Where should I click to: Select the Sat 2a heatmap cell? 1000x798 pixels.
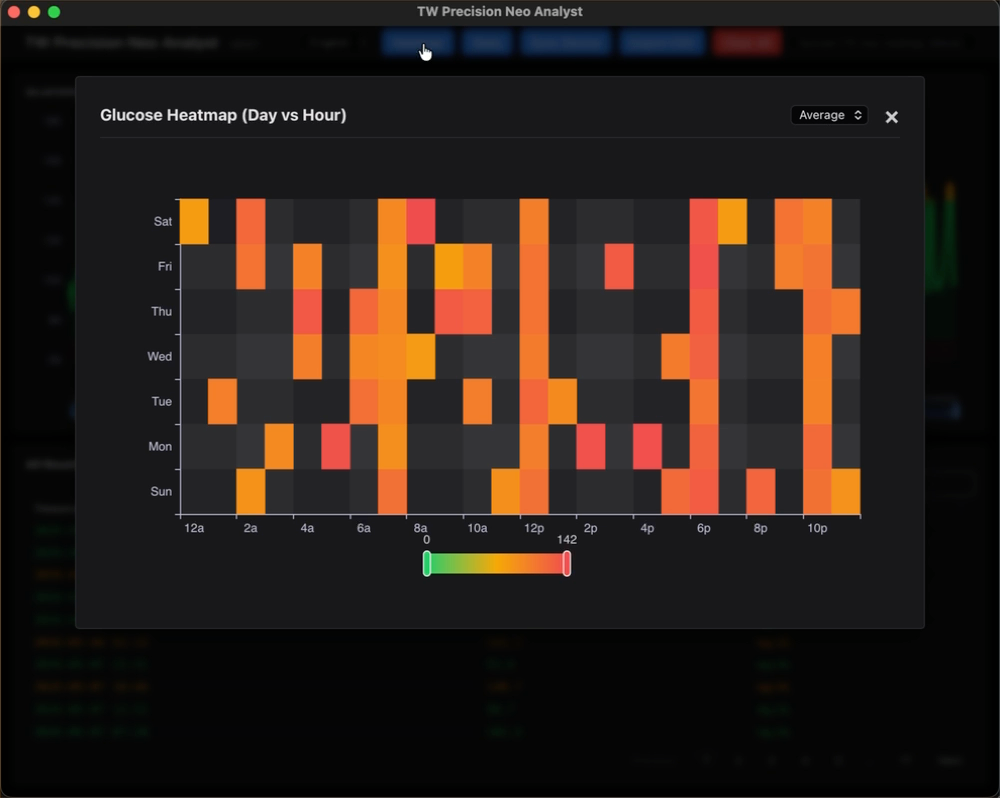coord(251,221)
